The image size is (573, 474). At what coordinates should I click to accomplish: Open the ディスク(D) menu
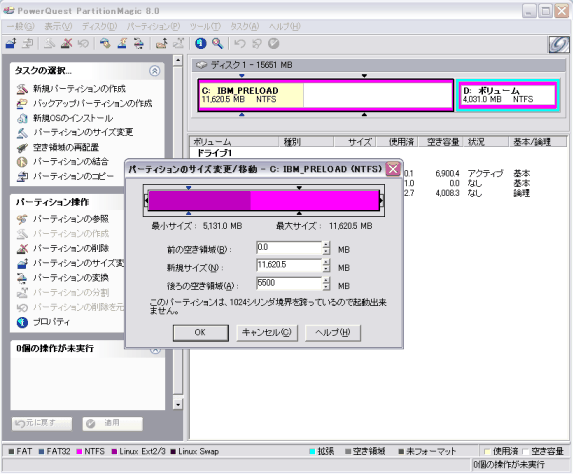coord(99,26)
